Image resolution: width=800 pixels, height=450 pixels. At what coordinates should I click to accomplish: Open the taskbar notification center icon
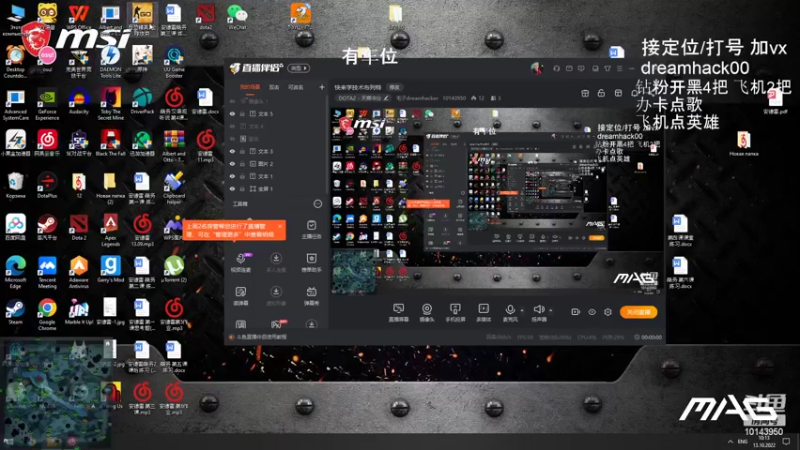[786, 441]
